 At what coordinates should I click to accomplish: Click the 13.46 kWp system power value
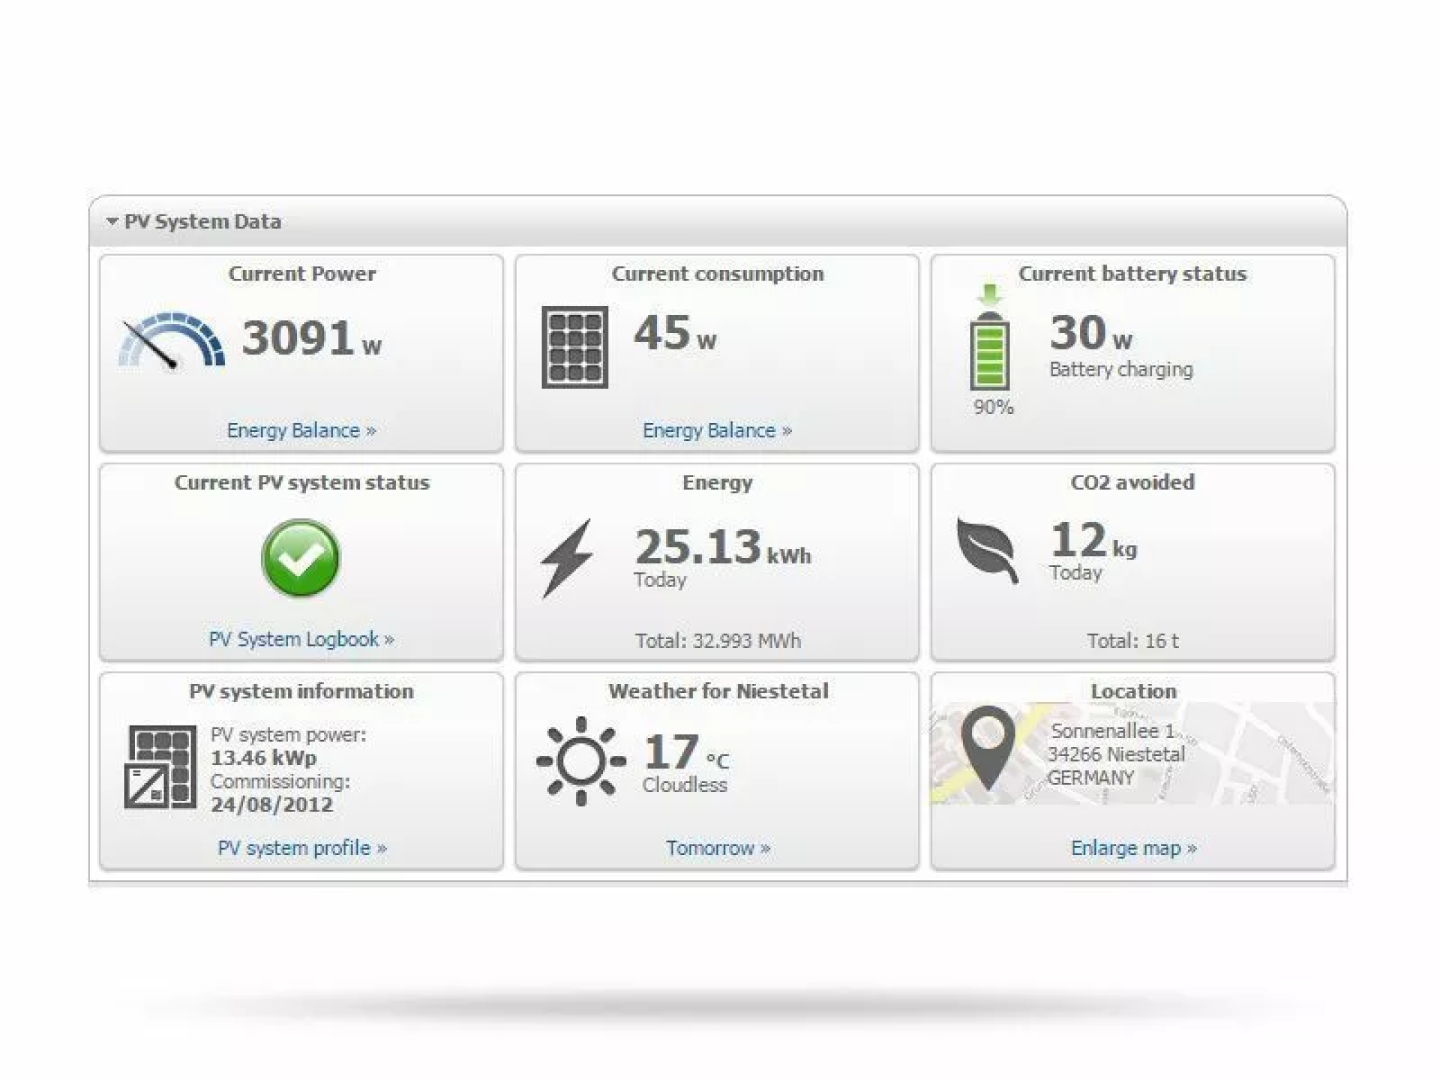tap(263, 758)
